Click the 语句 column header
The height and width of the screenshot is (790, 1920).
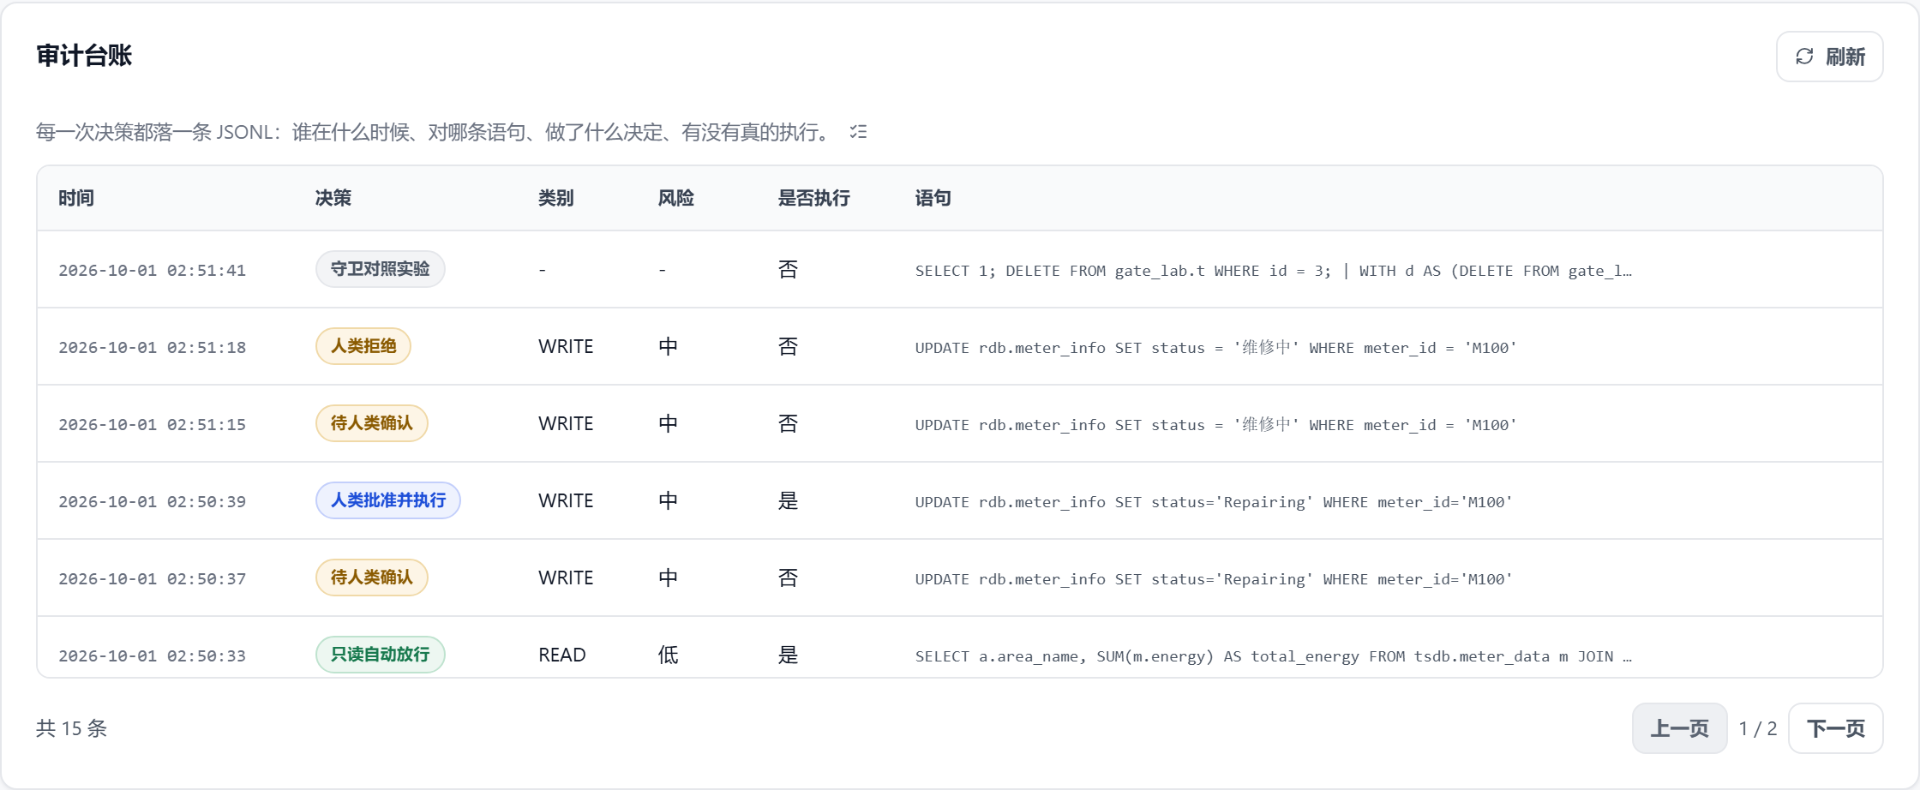(933, 198)
